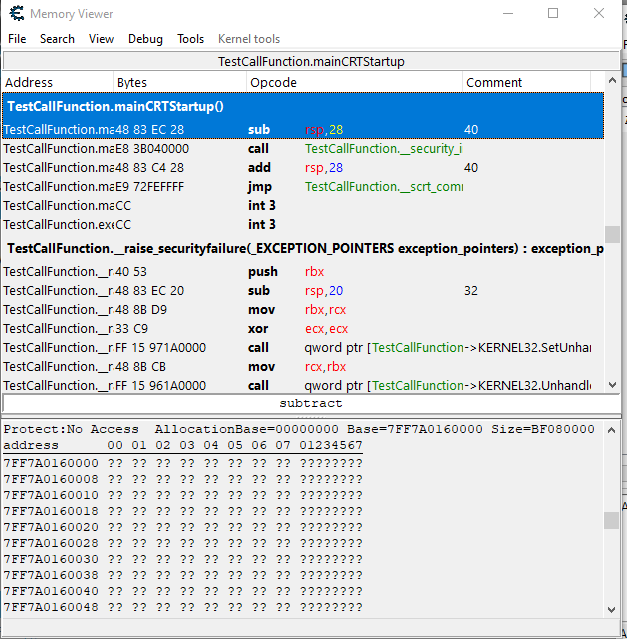The image size is (627, 639).
Task: Click the TestCallFunction.mainCRTStartup location bar
Action: (x=311, y=62)
